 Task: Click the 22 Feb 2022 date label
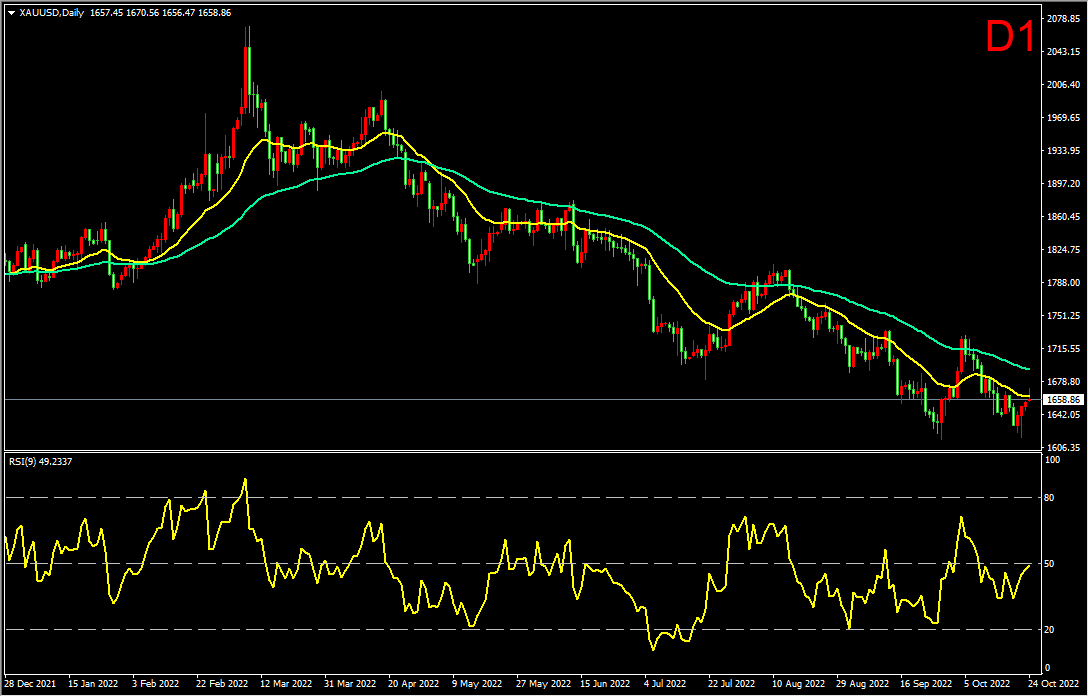(222, 684)
